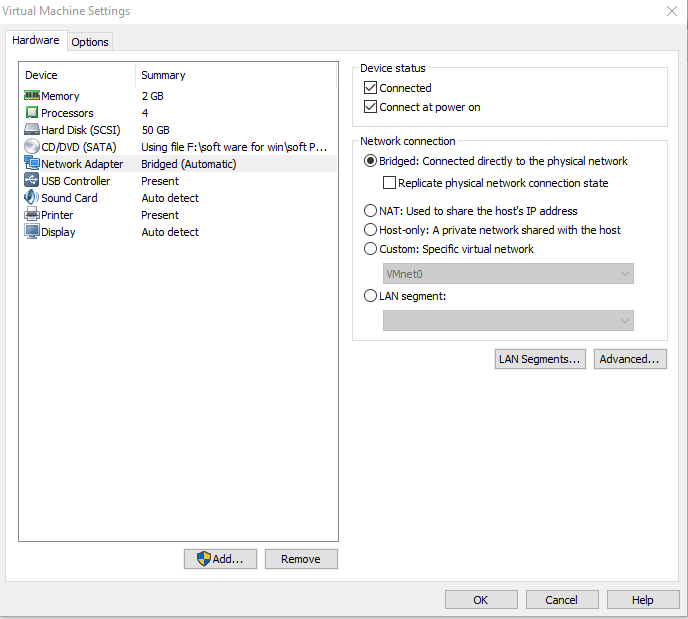This screenshot has width=688, height=619.
Task: Switch to the Options tab
Action: pyautogui.click(x=90, y=42)
